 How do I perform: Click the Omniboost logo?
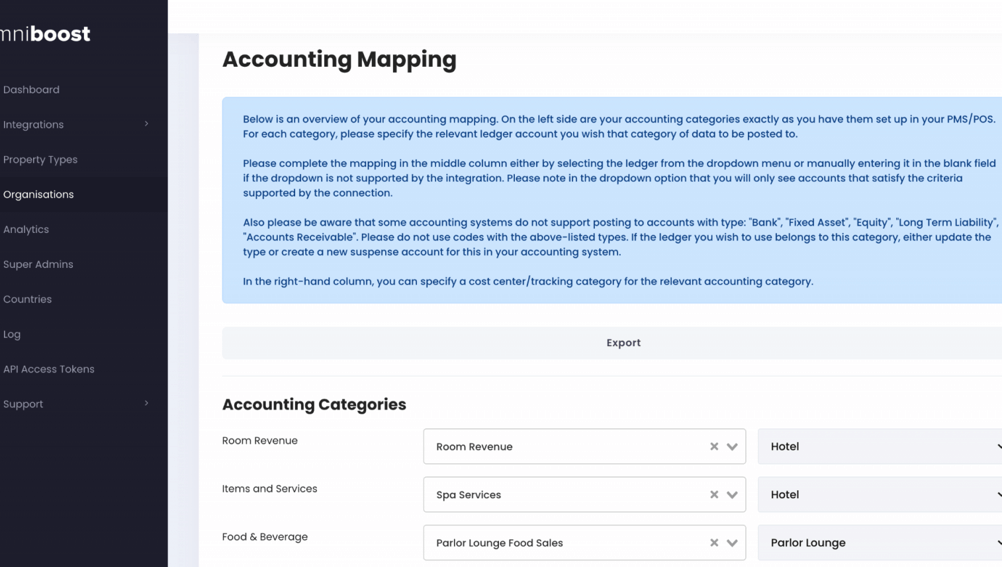(46, 34)
